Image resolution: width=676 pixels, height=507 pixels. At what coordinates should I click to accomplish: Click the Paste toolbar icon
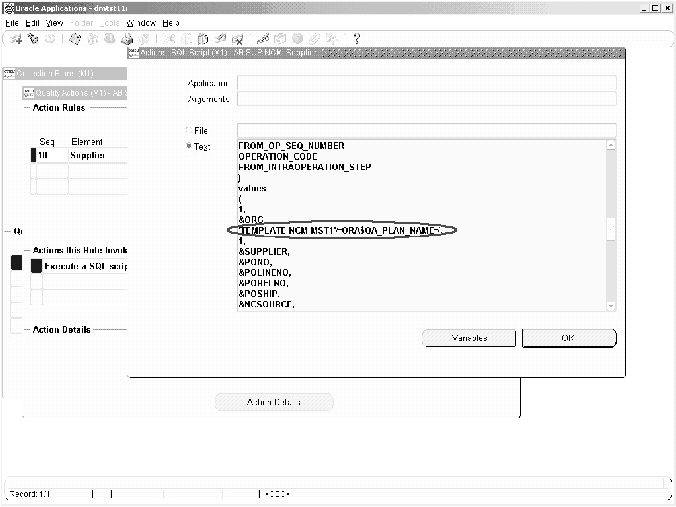pos(203,39)
